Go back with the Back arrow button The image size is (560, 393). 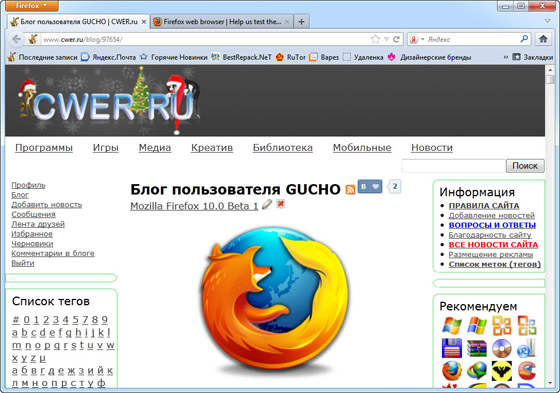click(x=16, y=39)
